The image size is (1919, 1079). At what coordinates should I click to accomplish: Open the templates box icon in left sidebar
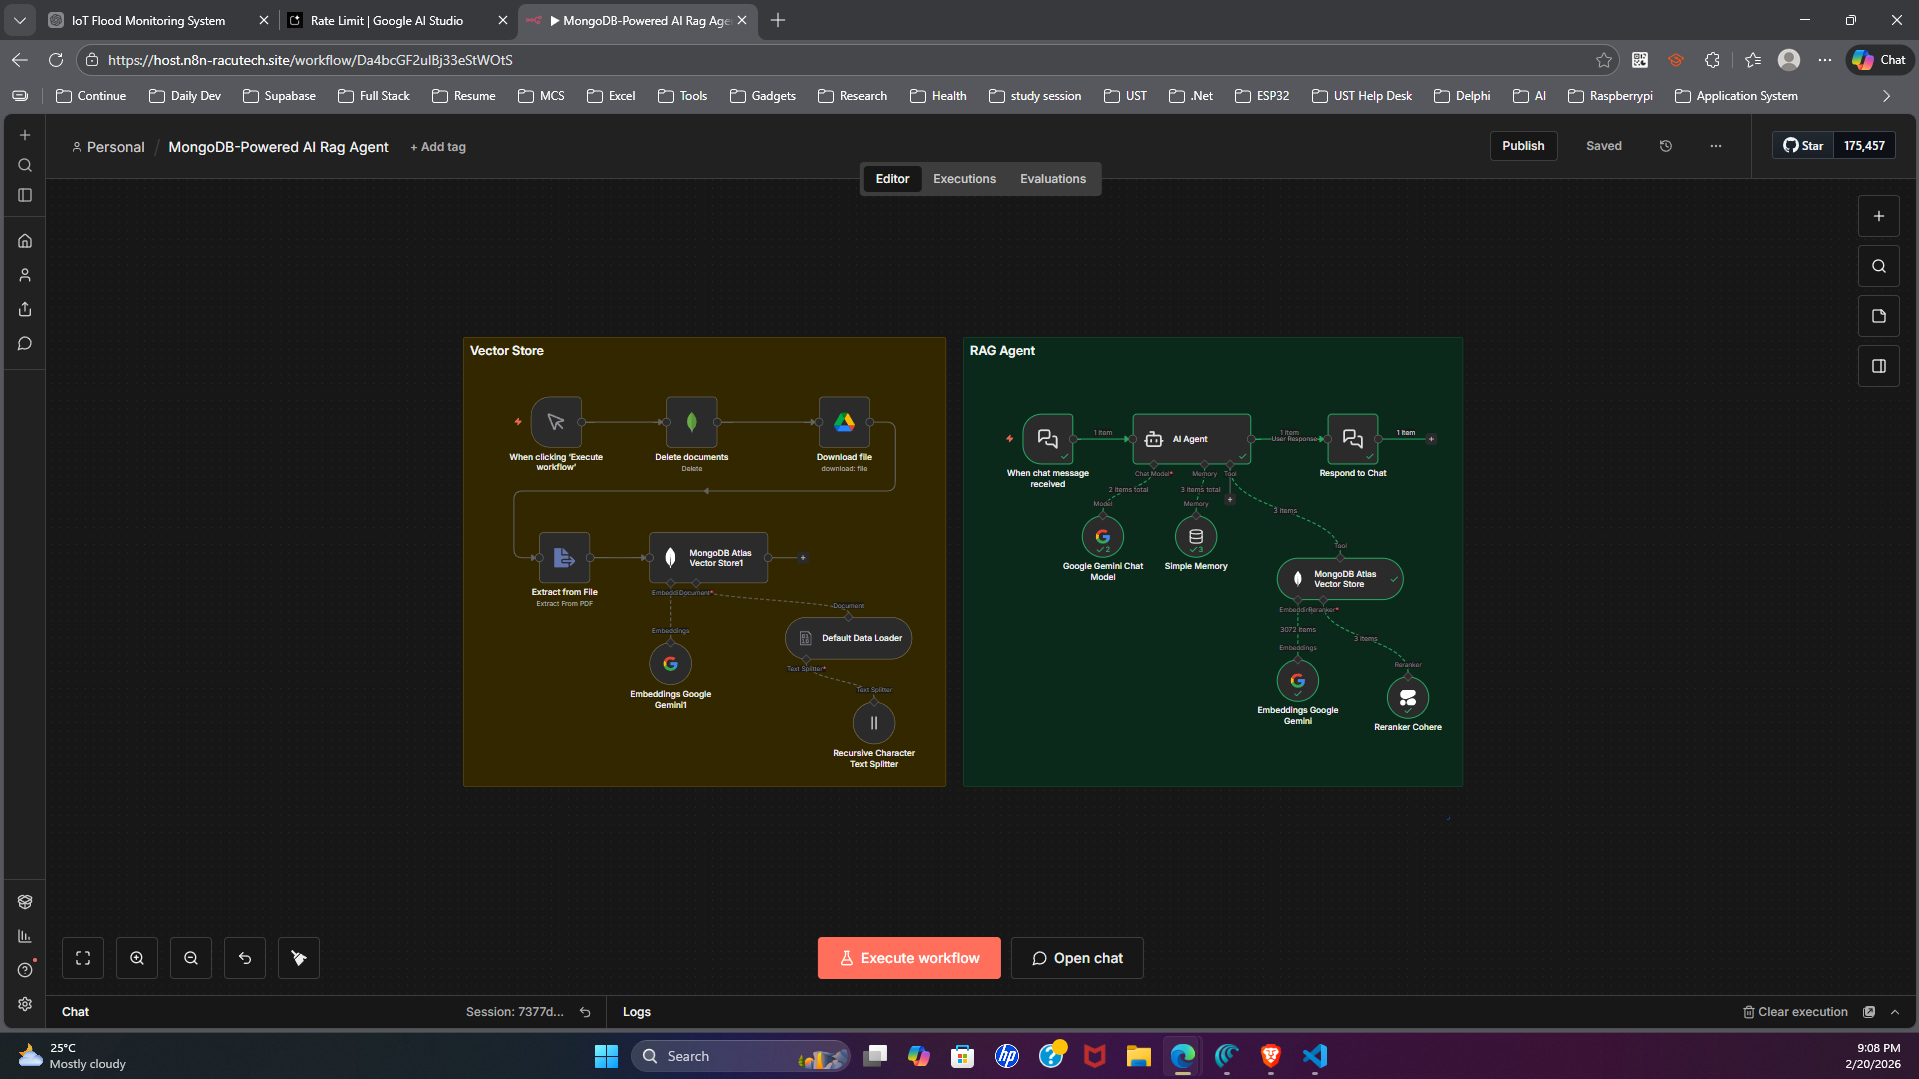pos(25,901)
